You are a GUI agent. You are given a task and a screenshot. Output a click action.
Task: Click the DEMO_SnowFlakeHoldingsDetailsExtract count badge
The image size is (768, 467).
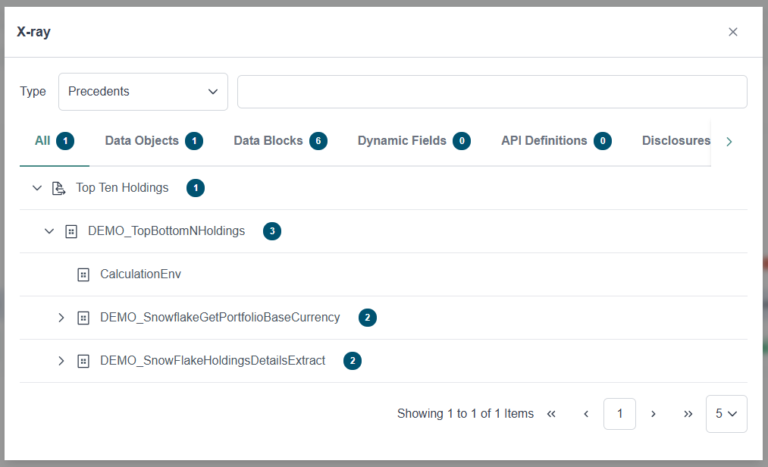352,361
